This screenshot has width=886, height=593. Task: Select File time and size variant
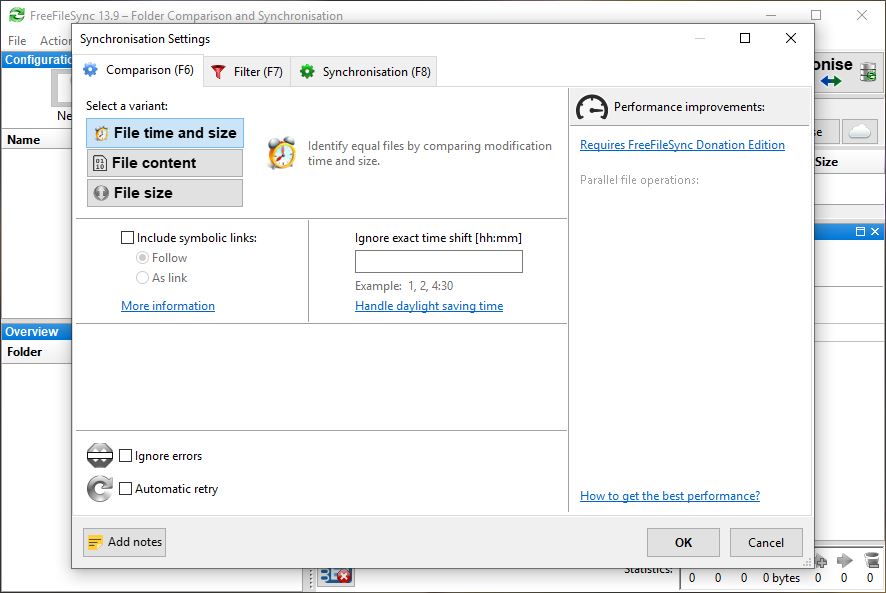[165, 133]
